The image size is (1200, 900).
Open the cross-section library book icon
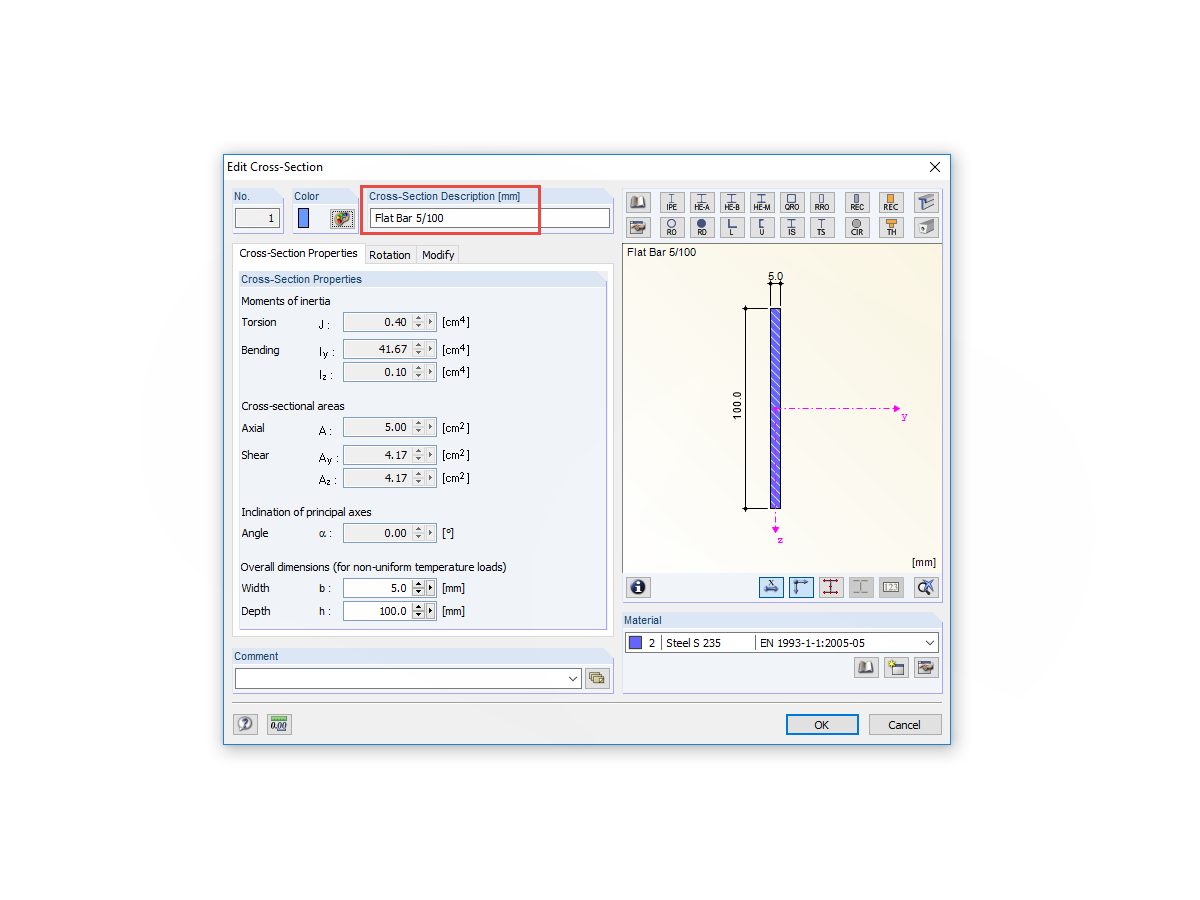(x=637, y=202)
